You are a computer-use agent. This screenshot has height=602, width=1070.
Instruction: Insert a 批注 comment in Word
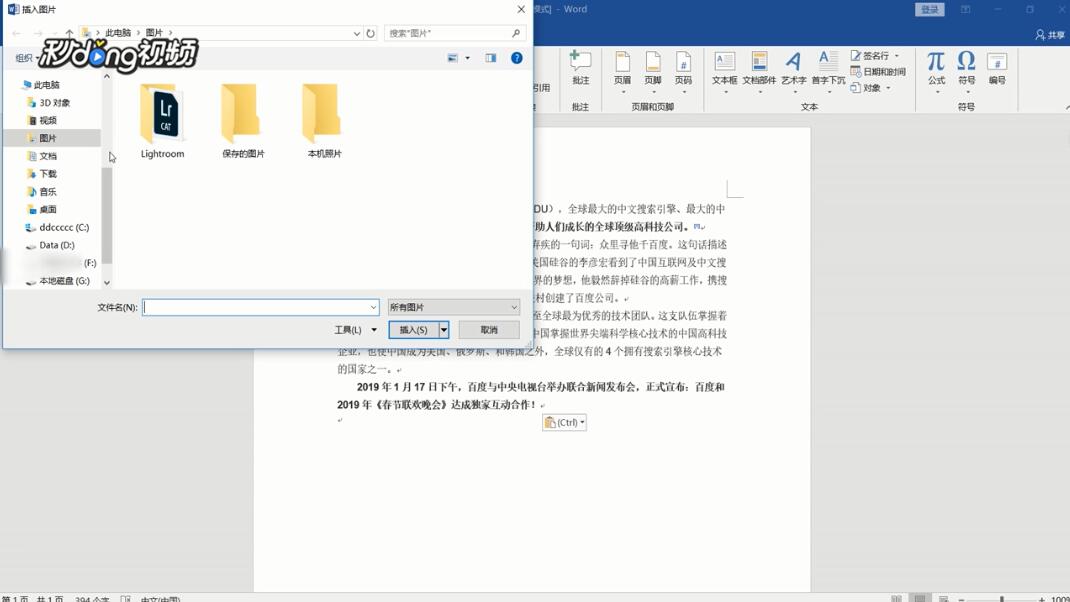581,68
